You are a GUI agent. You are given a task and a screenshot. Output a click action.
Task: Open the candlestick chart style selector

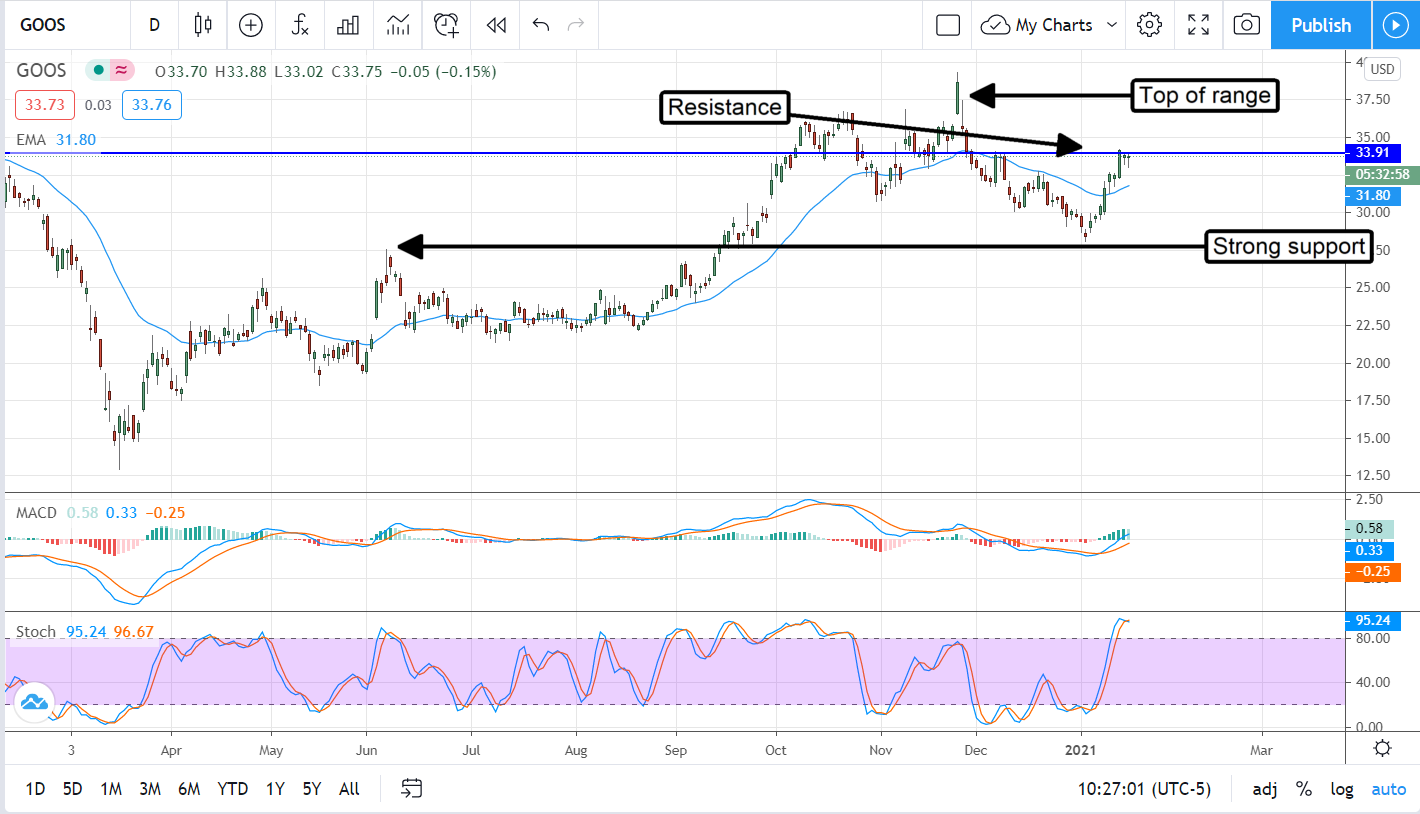coord(204,25)
